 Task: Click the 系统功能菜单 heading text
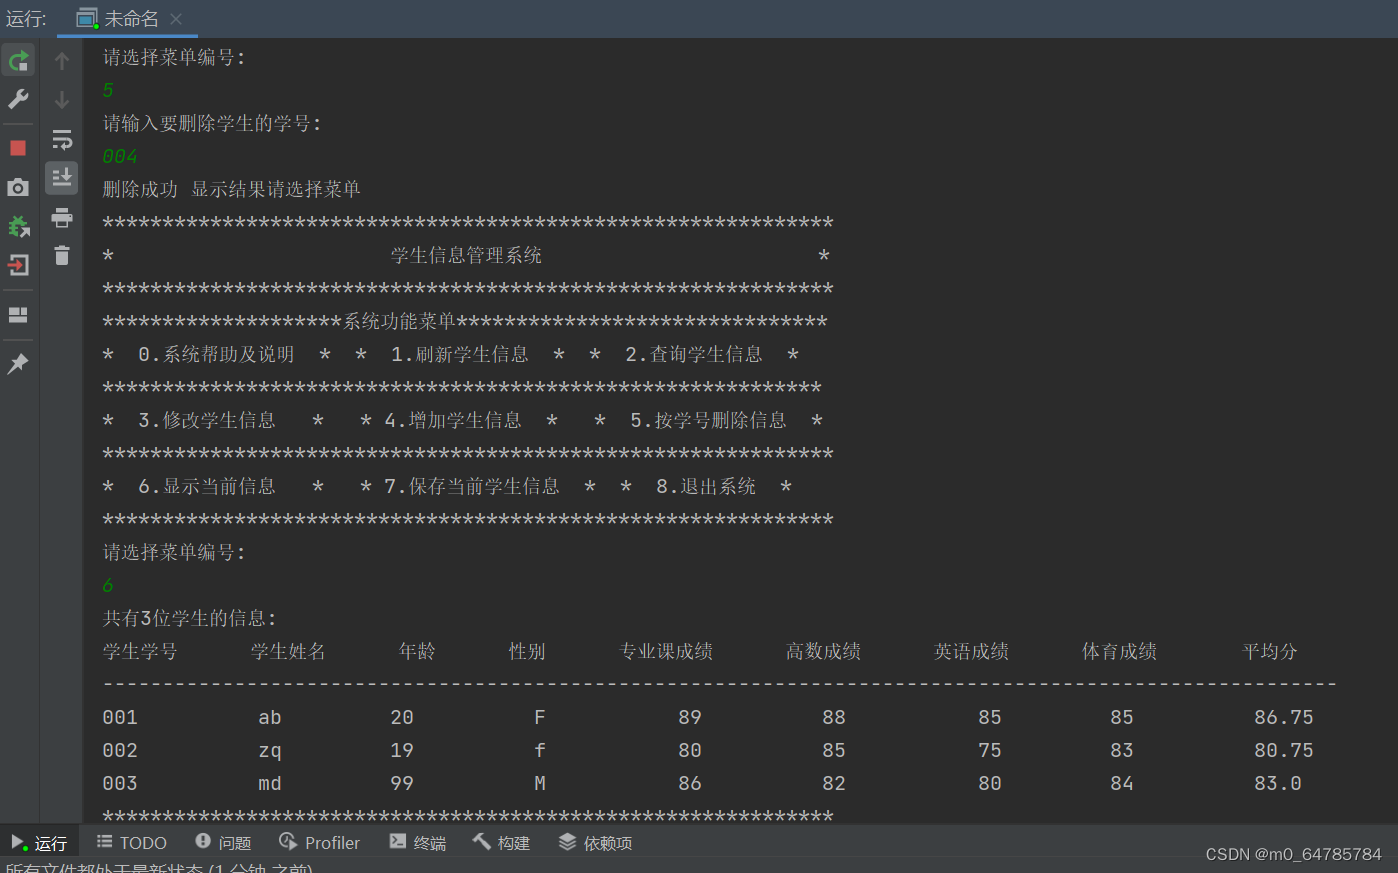400,321
